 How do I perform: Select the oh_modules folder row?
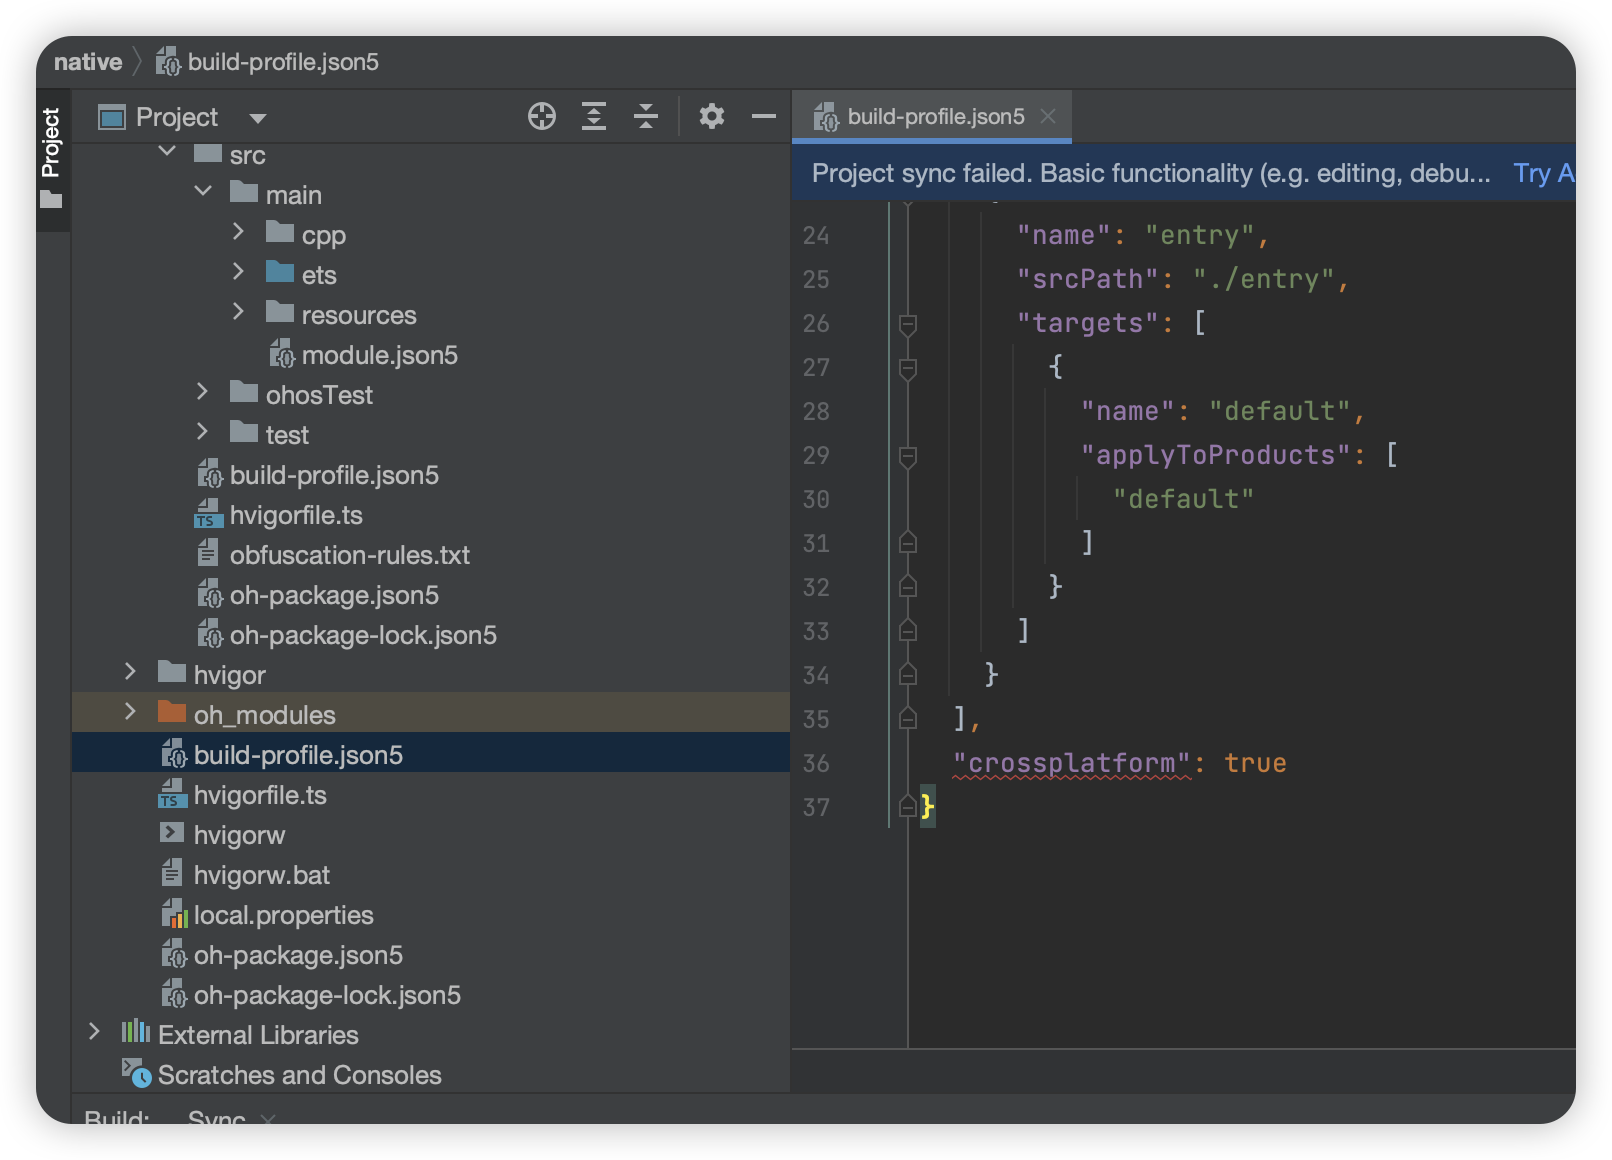point(431,712)
